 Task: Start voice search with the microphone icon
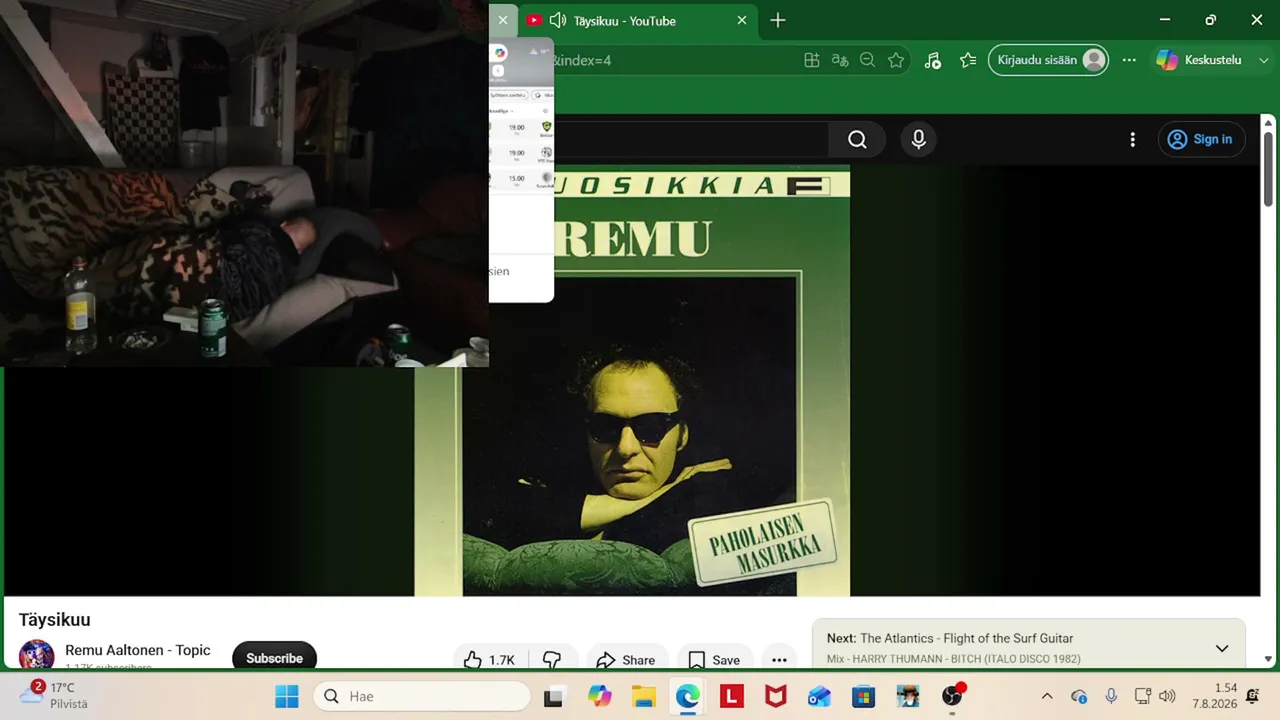(919, 140)
